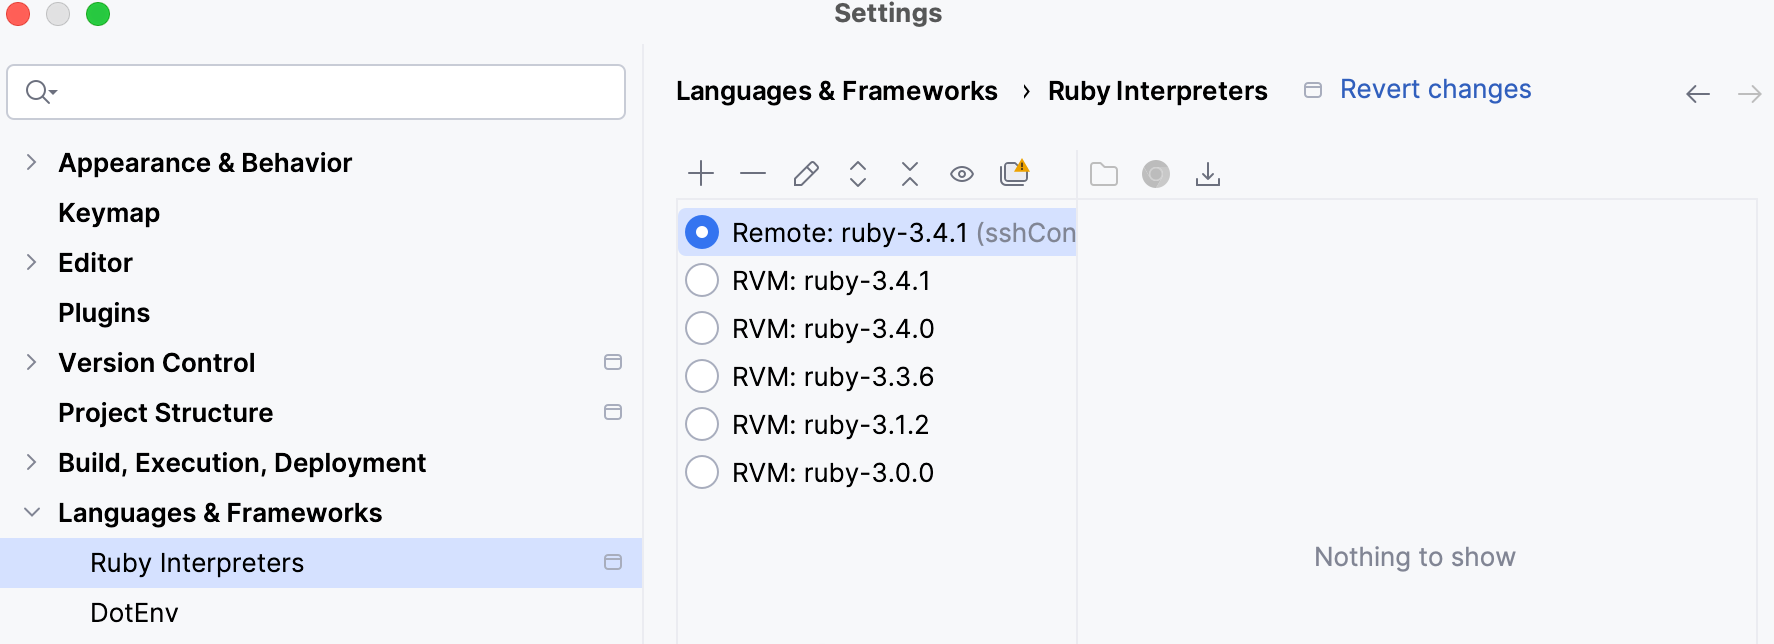
Task: Click the copy interpreter icon with warning badge
Action: click(x=1014, y=173)
